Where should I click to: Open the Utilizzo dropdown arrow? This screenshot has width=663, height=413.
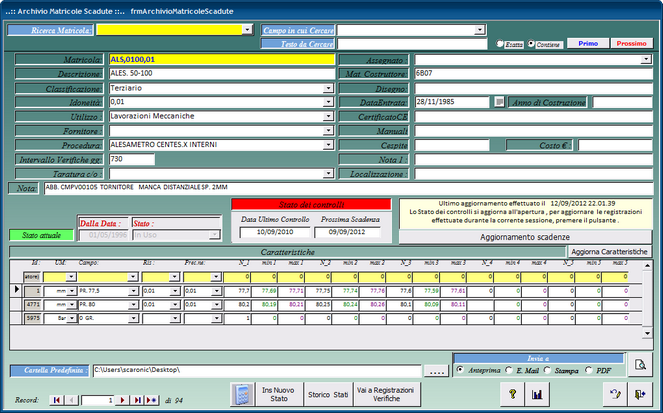tap(328, 116)
